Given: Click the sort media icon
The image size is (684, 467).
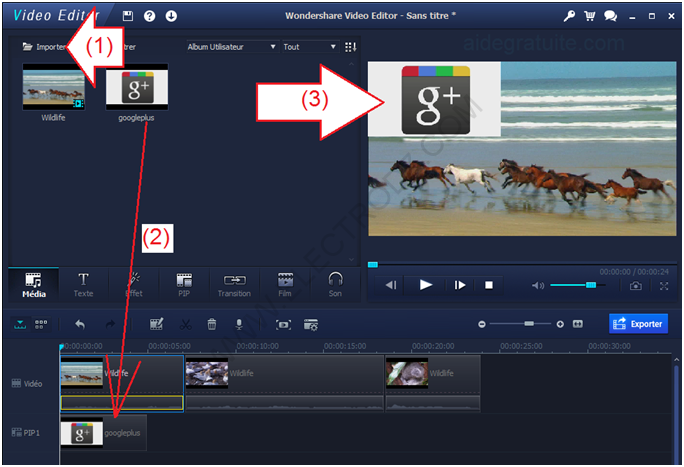Looking at the screenshot, I should coord(350,47).
